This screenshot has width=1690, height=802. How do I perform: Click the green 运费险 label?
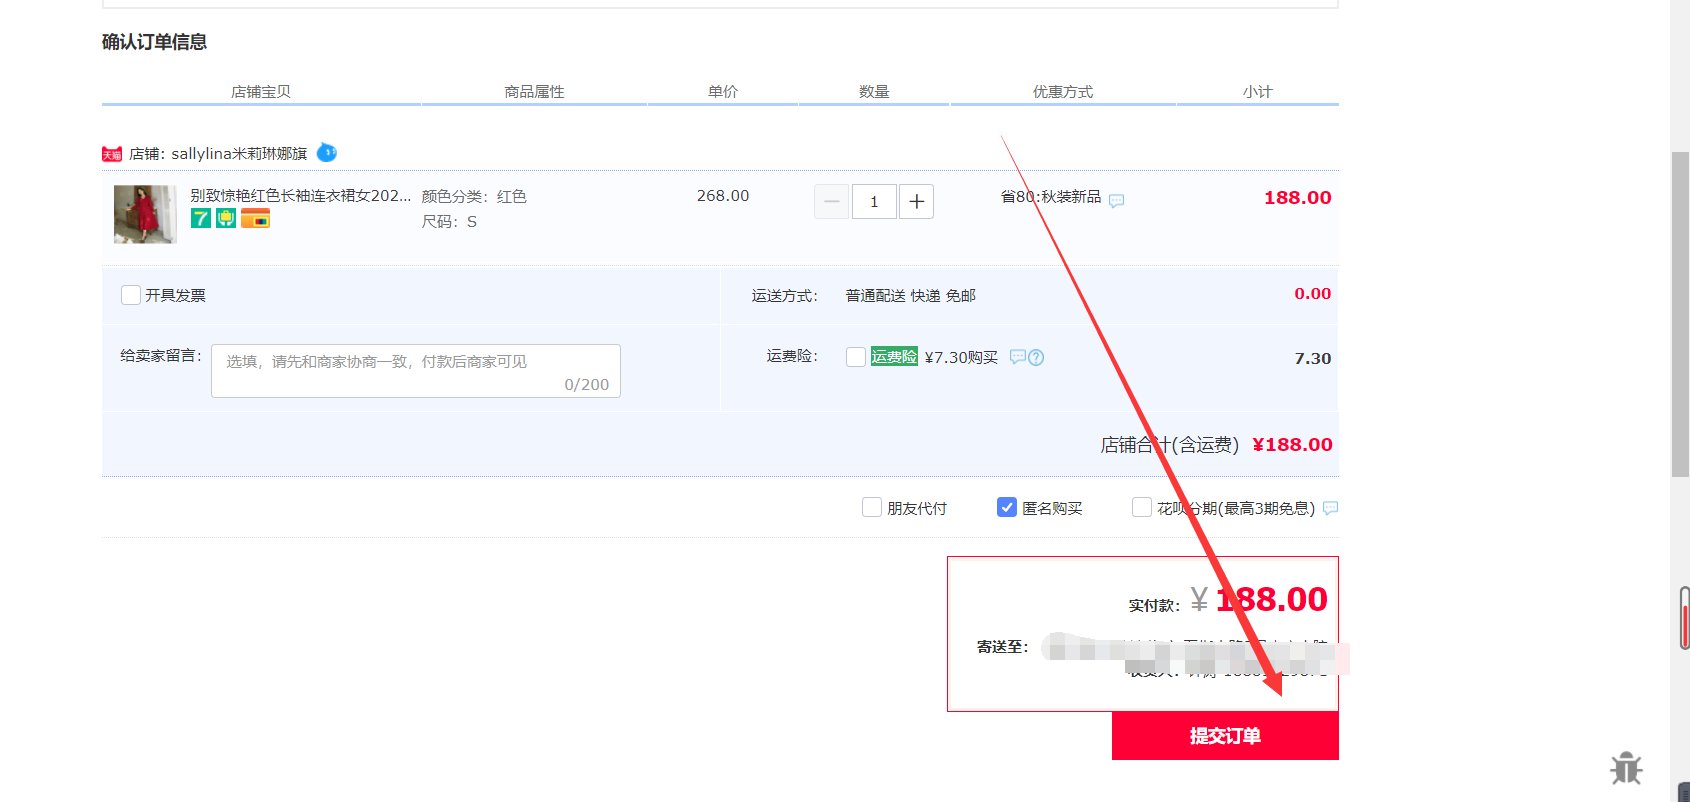[894, 356]
